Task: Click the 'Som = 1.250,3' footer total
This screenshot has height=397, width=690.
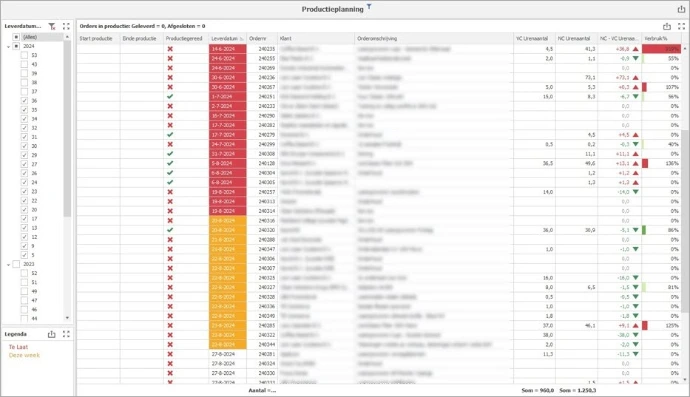Action: (578, 390)
